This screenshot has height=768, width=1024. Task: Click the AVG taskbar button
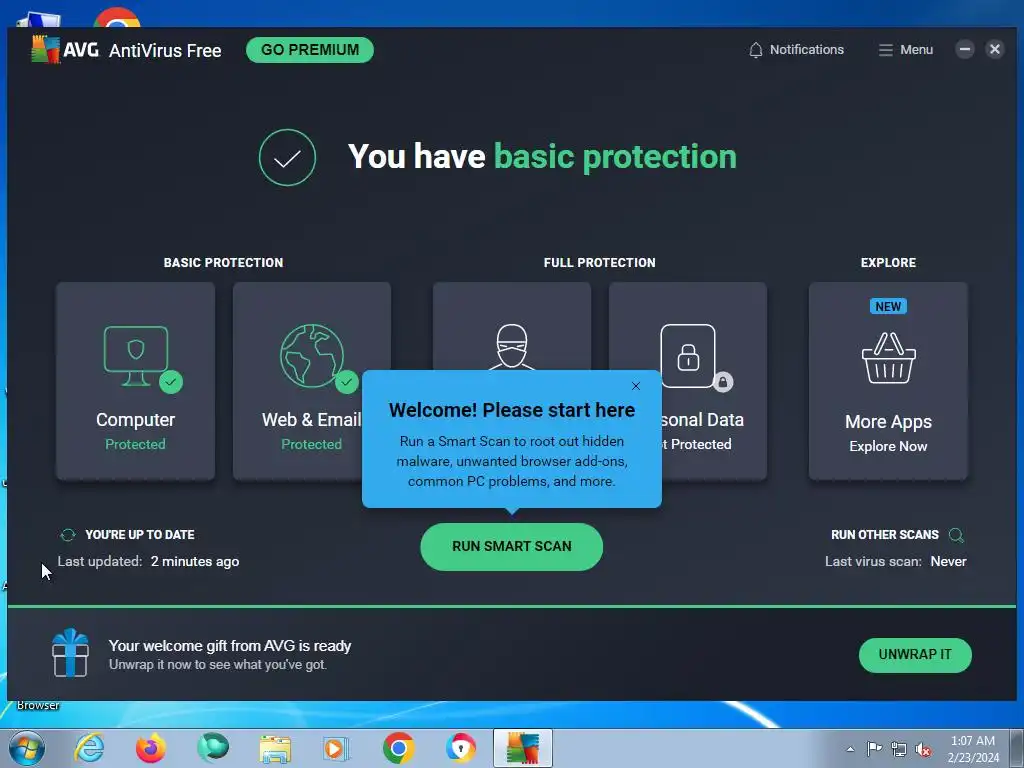[522, 748]
